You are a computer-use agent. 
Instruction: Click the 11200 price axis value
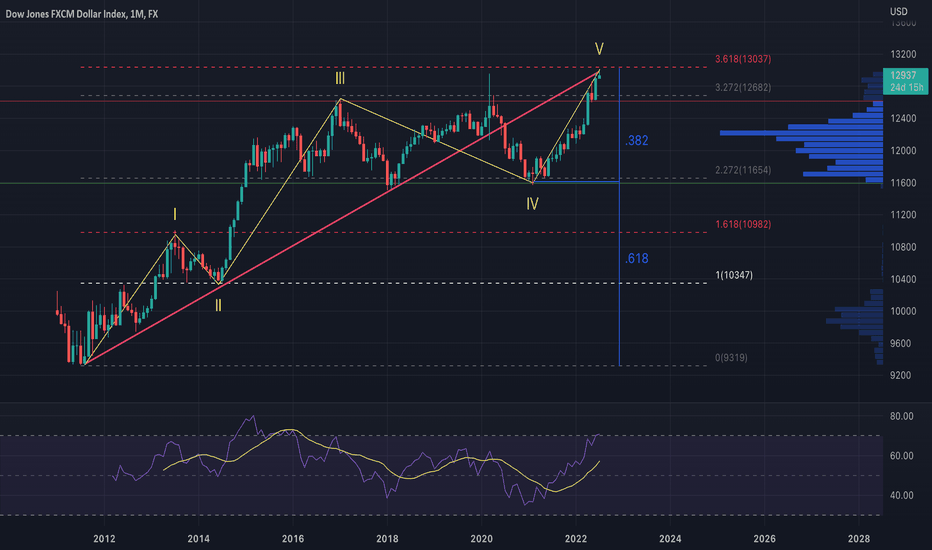[x=903, y=215]
